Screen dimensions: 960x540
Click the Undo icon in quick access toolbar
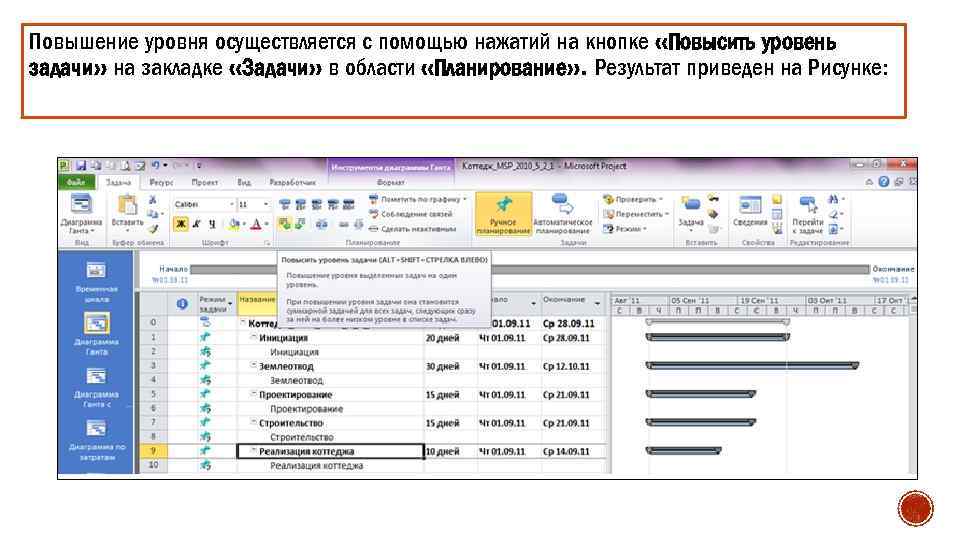pyautogui.click(x=156, y=165)
